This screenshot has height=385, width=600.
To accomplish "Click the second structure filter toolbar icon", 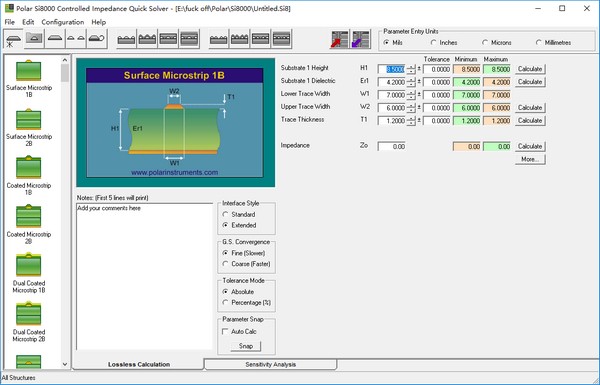I will pos(34,39).
